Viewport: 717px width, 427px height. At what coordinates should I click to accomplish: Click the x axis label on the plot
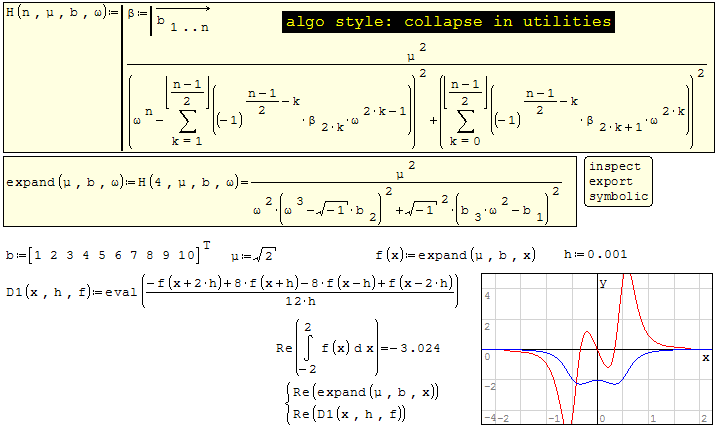coord(705,357)
